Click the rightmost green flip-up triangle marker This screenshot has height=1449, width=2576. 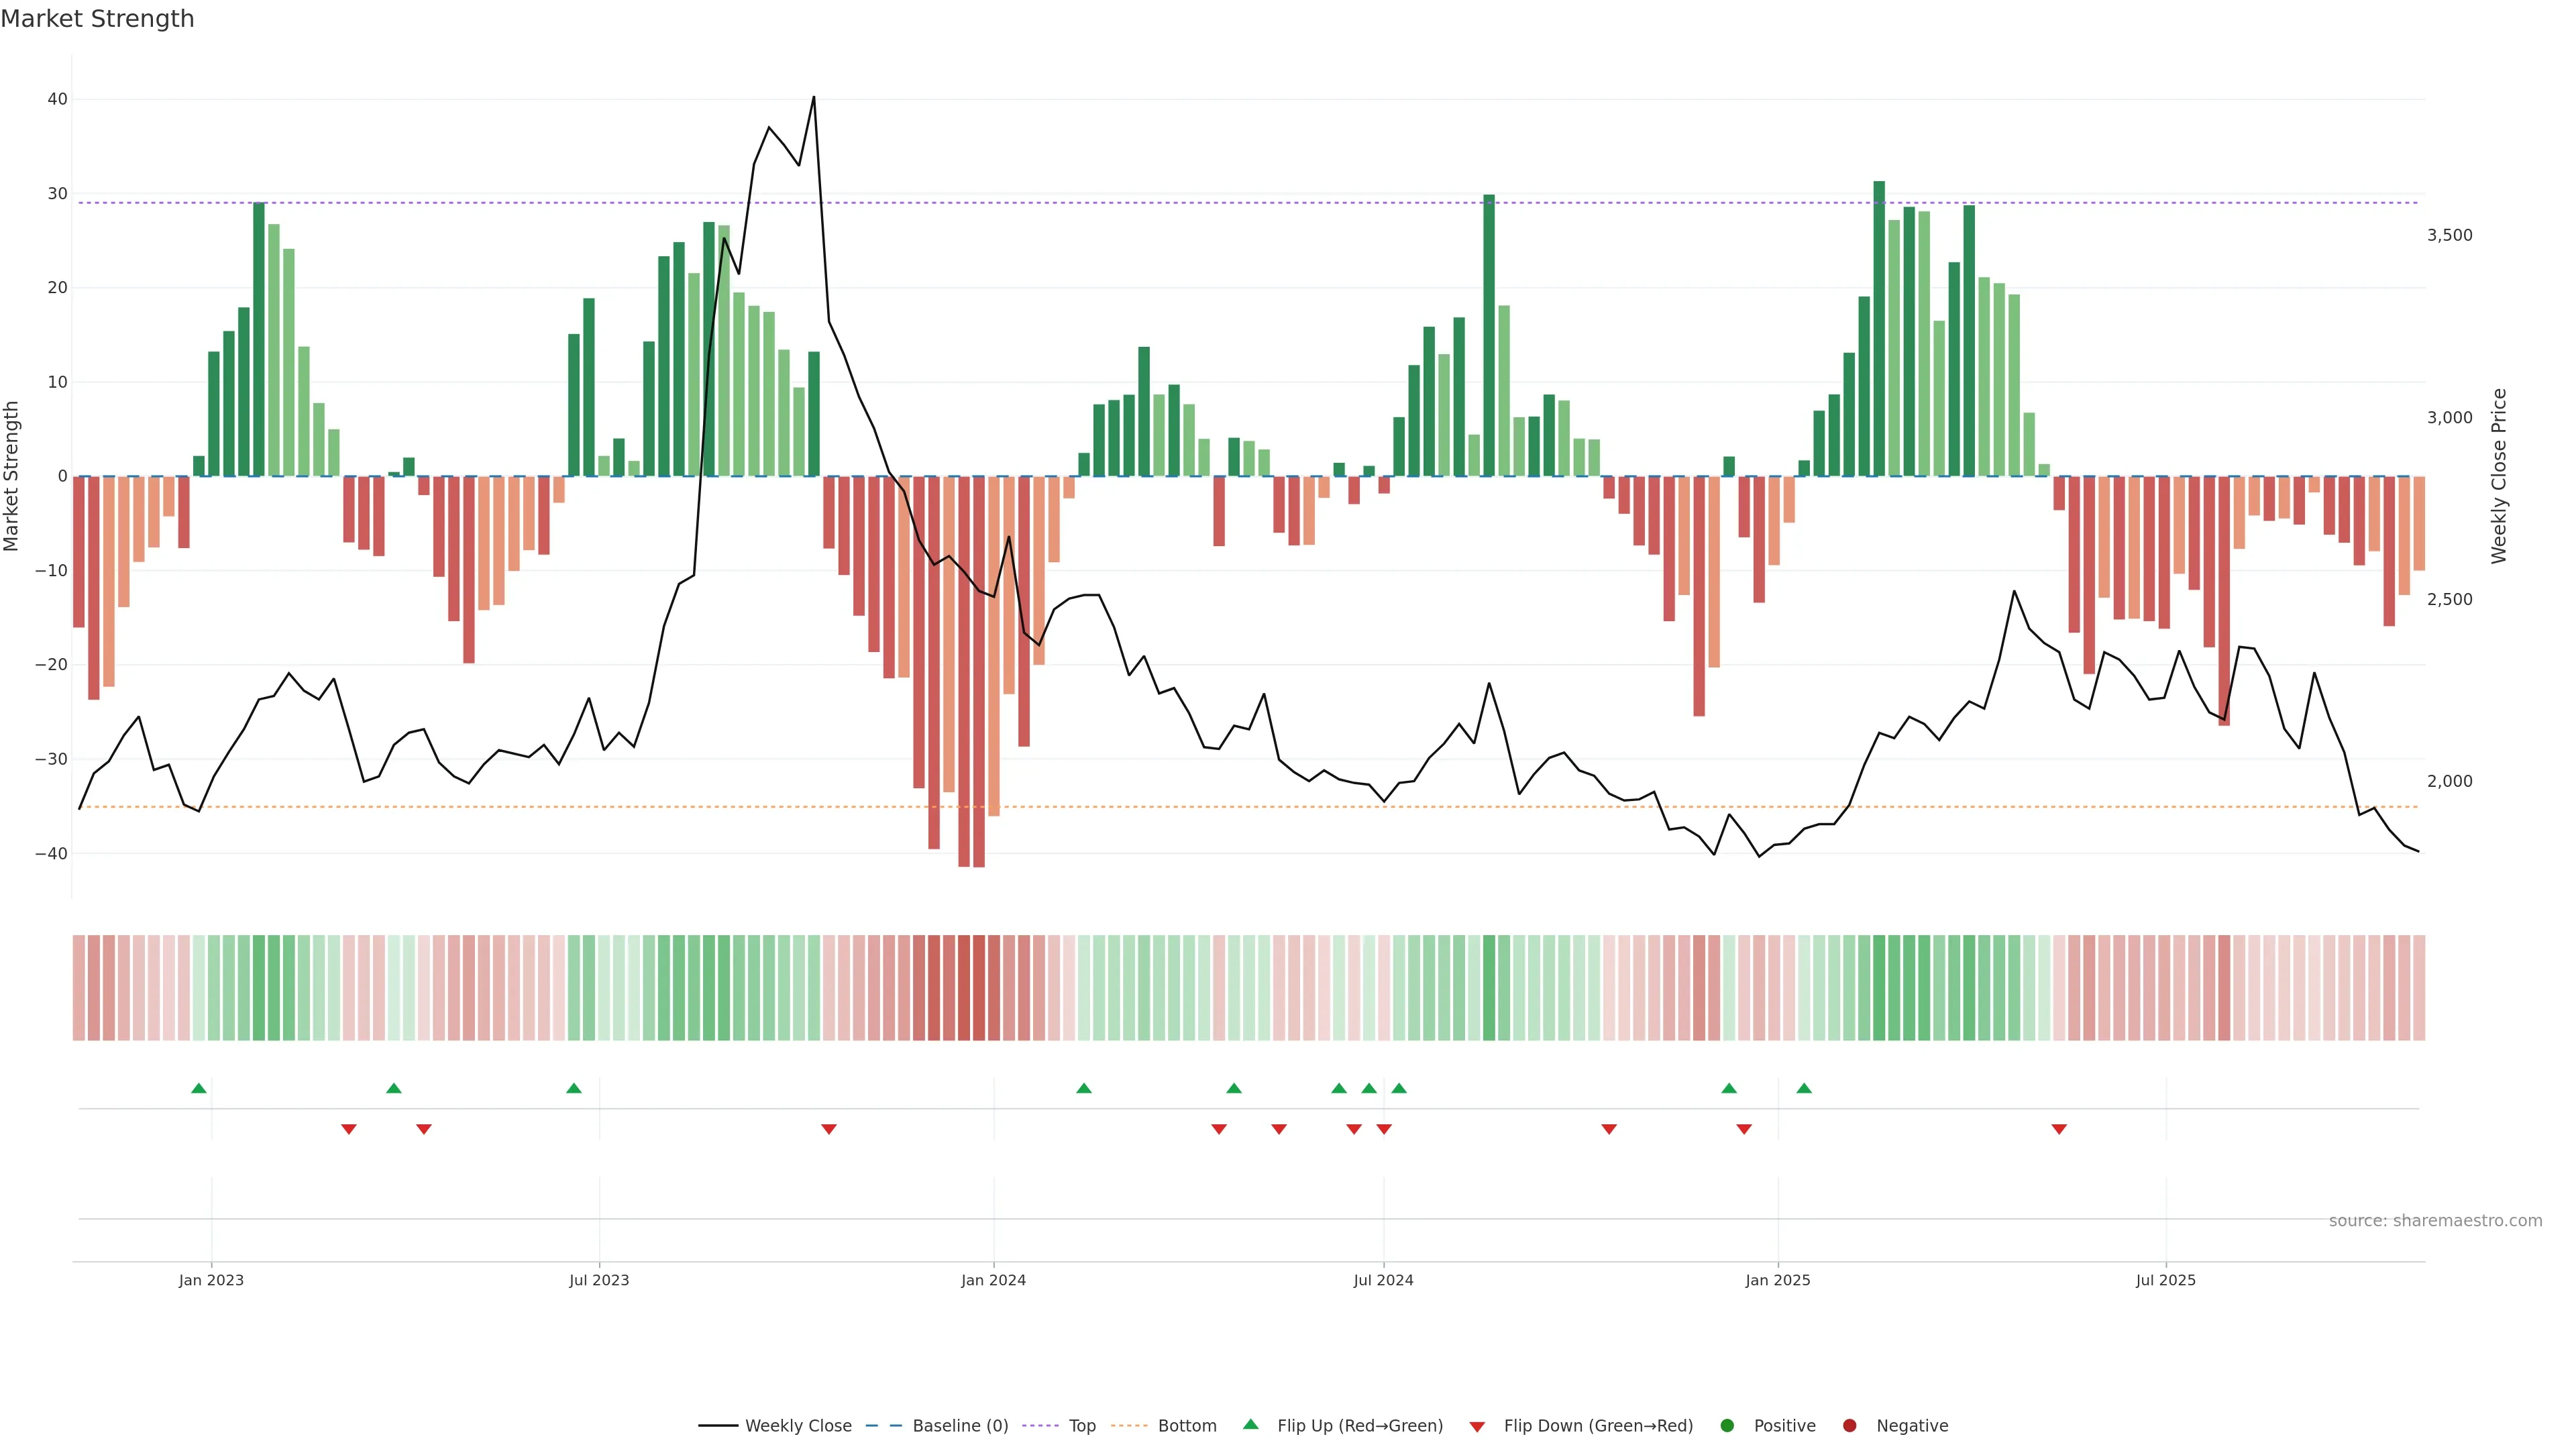tap(1803, 1088)
